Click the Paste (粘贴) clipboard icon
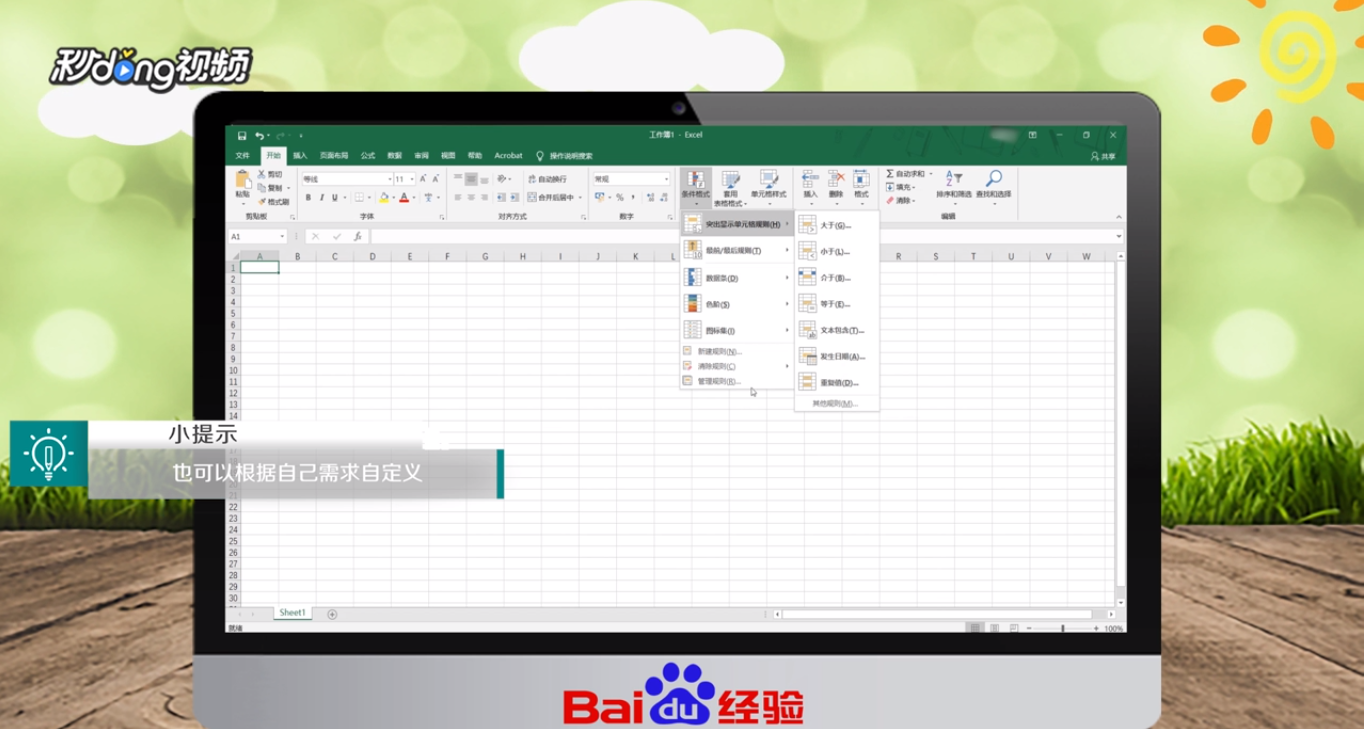Screen dimensions: 1364x729 click(x=243, y=181)
